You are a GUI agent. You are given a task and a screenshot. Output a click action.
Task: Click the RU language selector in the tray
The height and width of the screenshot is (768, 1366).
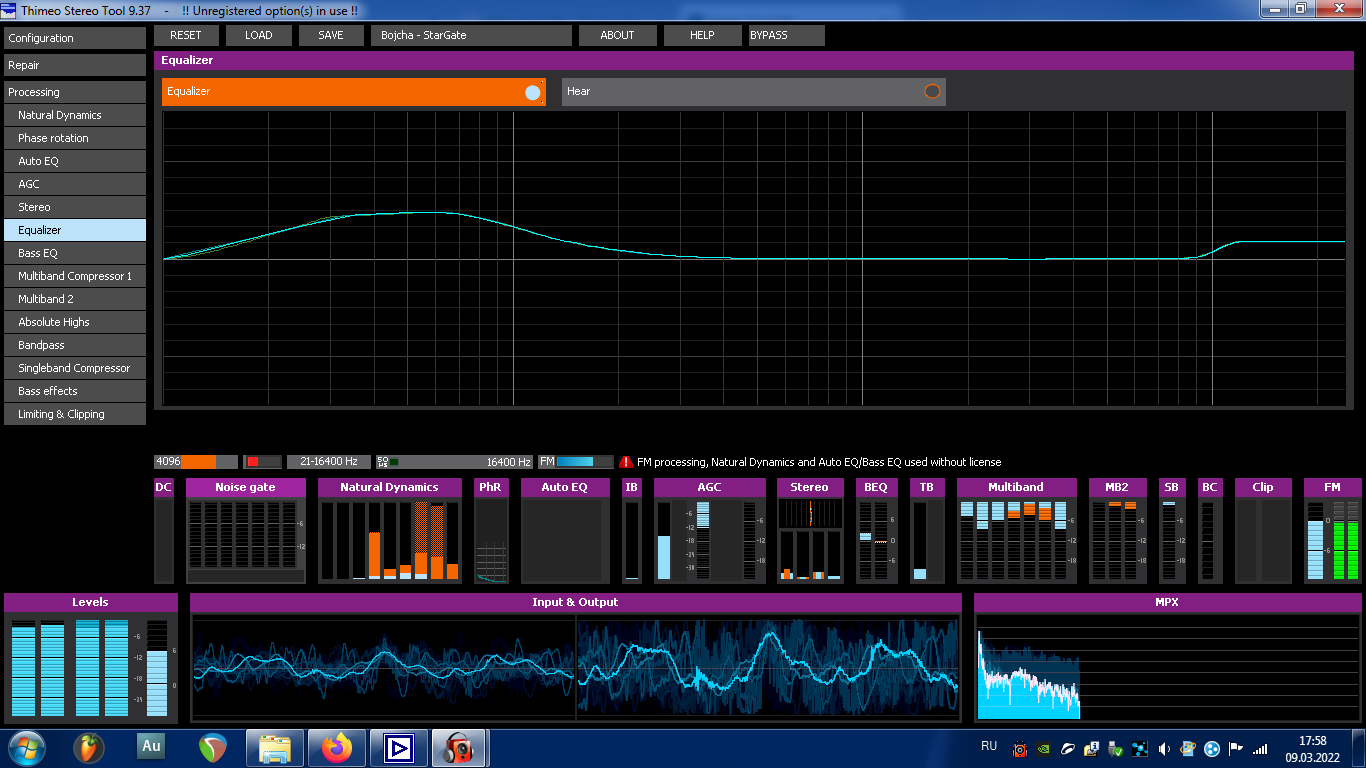[x=989, y=746]
